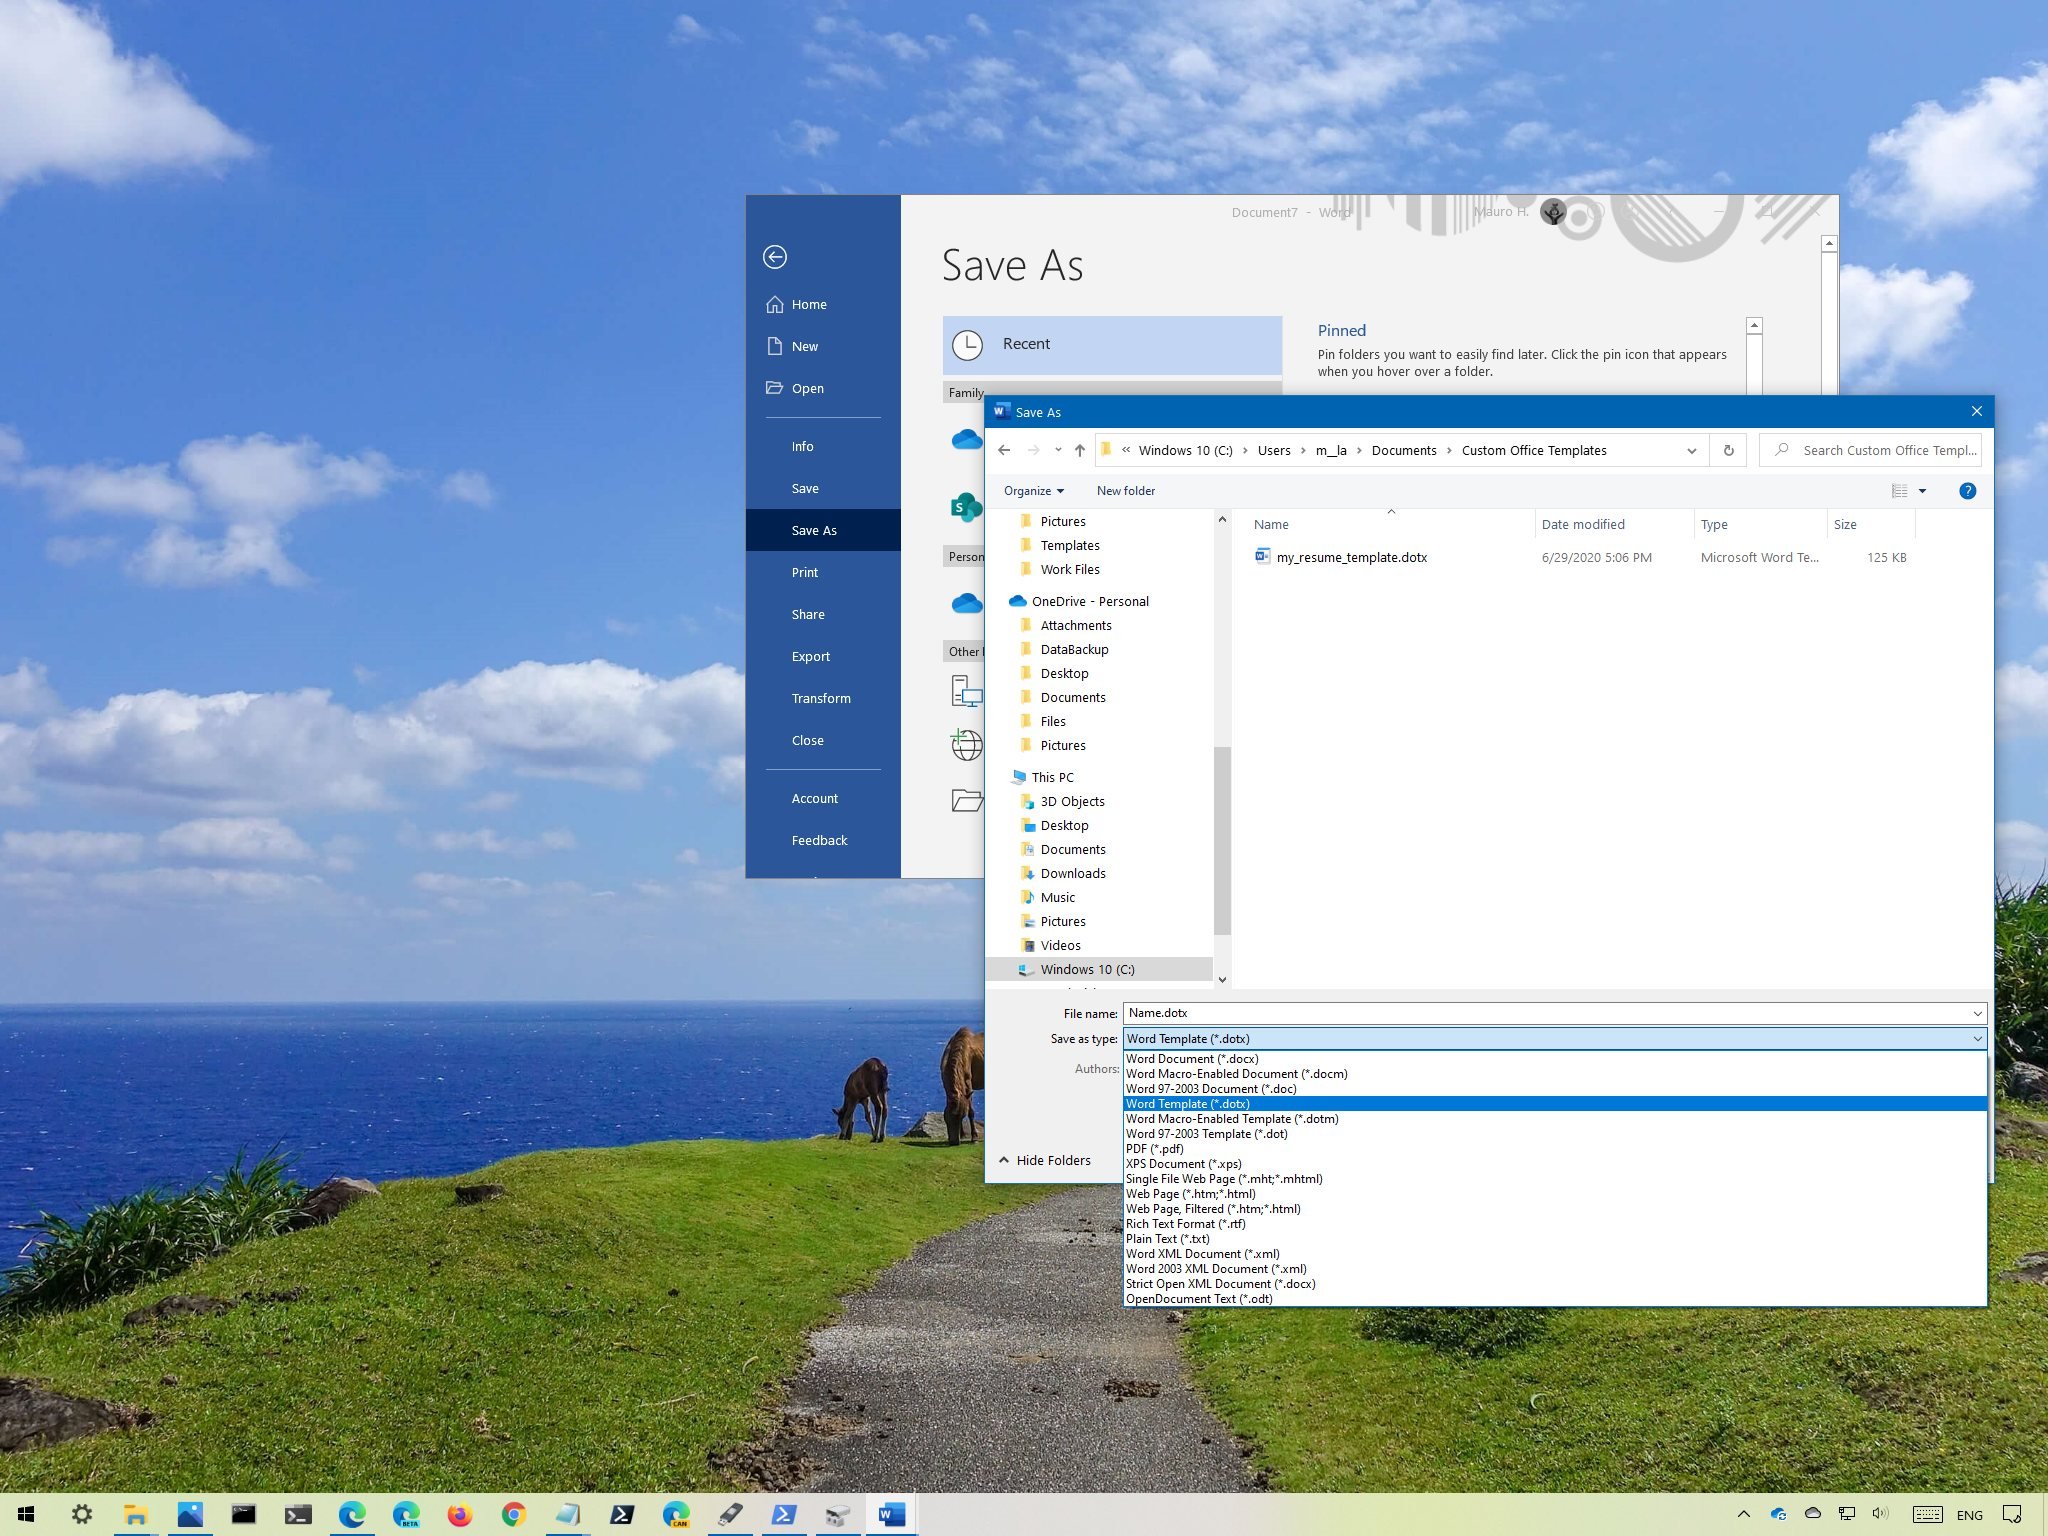The image size is (2048, 1536).
Task: Select OpenDocument Text format from dropdown
Action: coord(1198,1299)
